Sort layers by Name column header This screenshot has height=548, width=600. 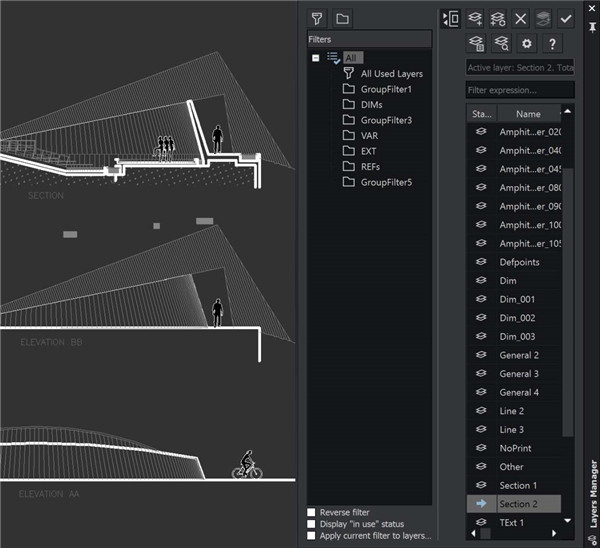click(528, 114)
